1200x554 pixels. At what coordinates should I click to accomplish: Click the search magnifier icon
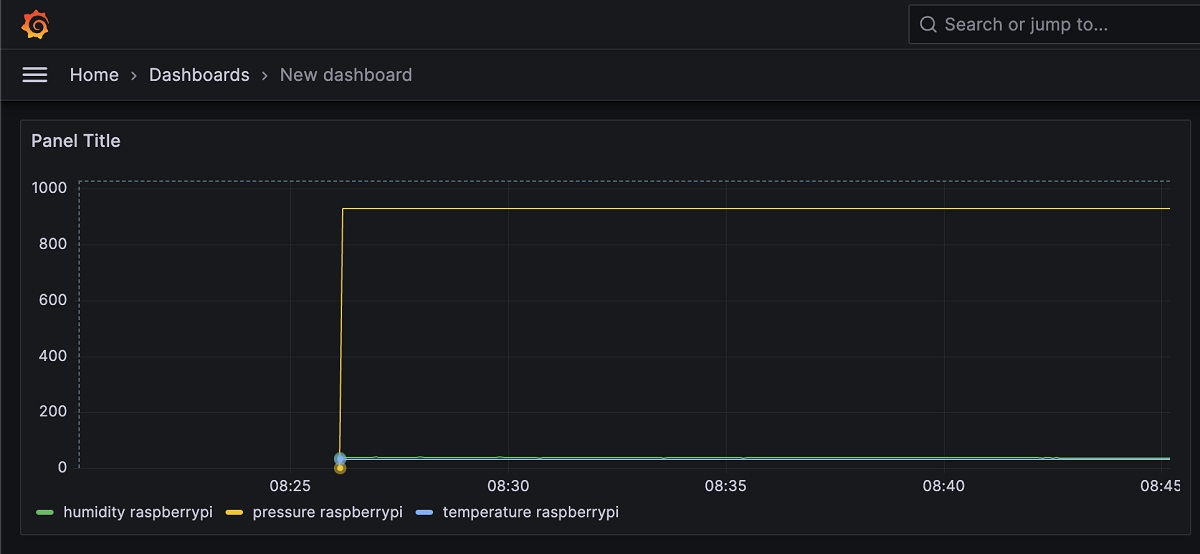coord(928,24)
